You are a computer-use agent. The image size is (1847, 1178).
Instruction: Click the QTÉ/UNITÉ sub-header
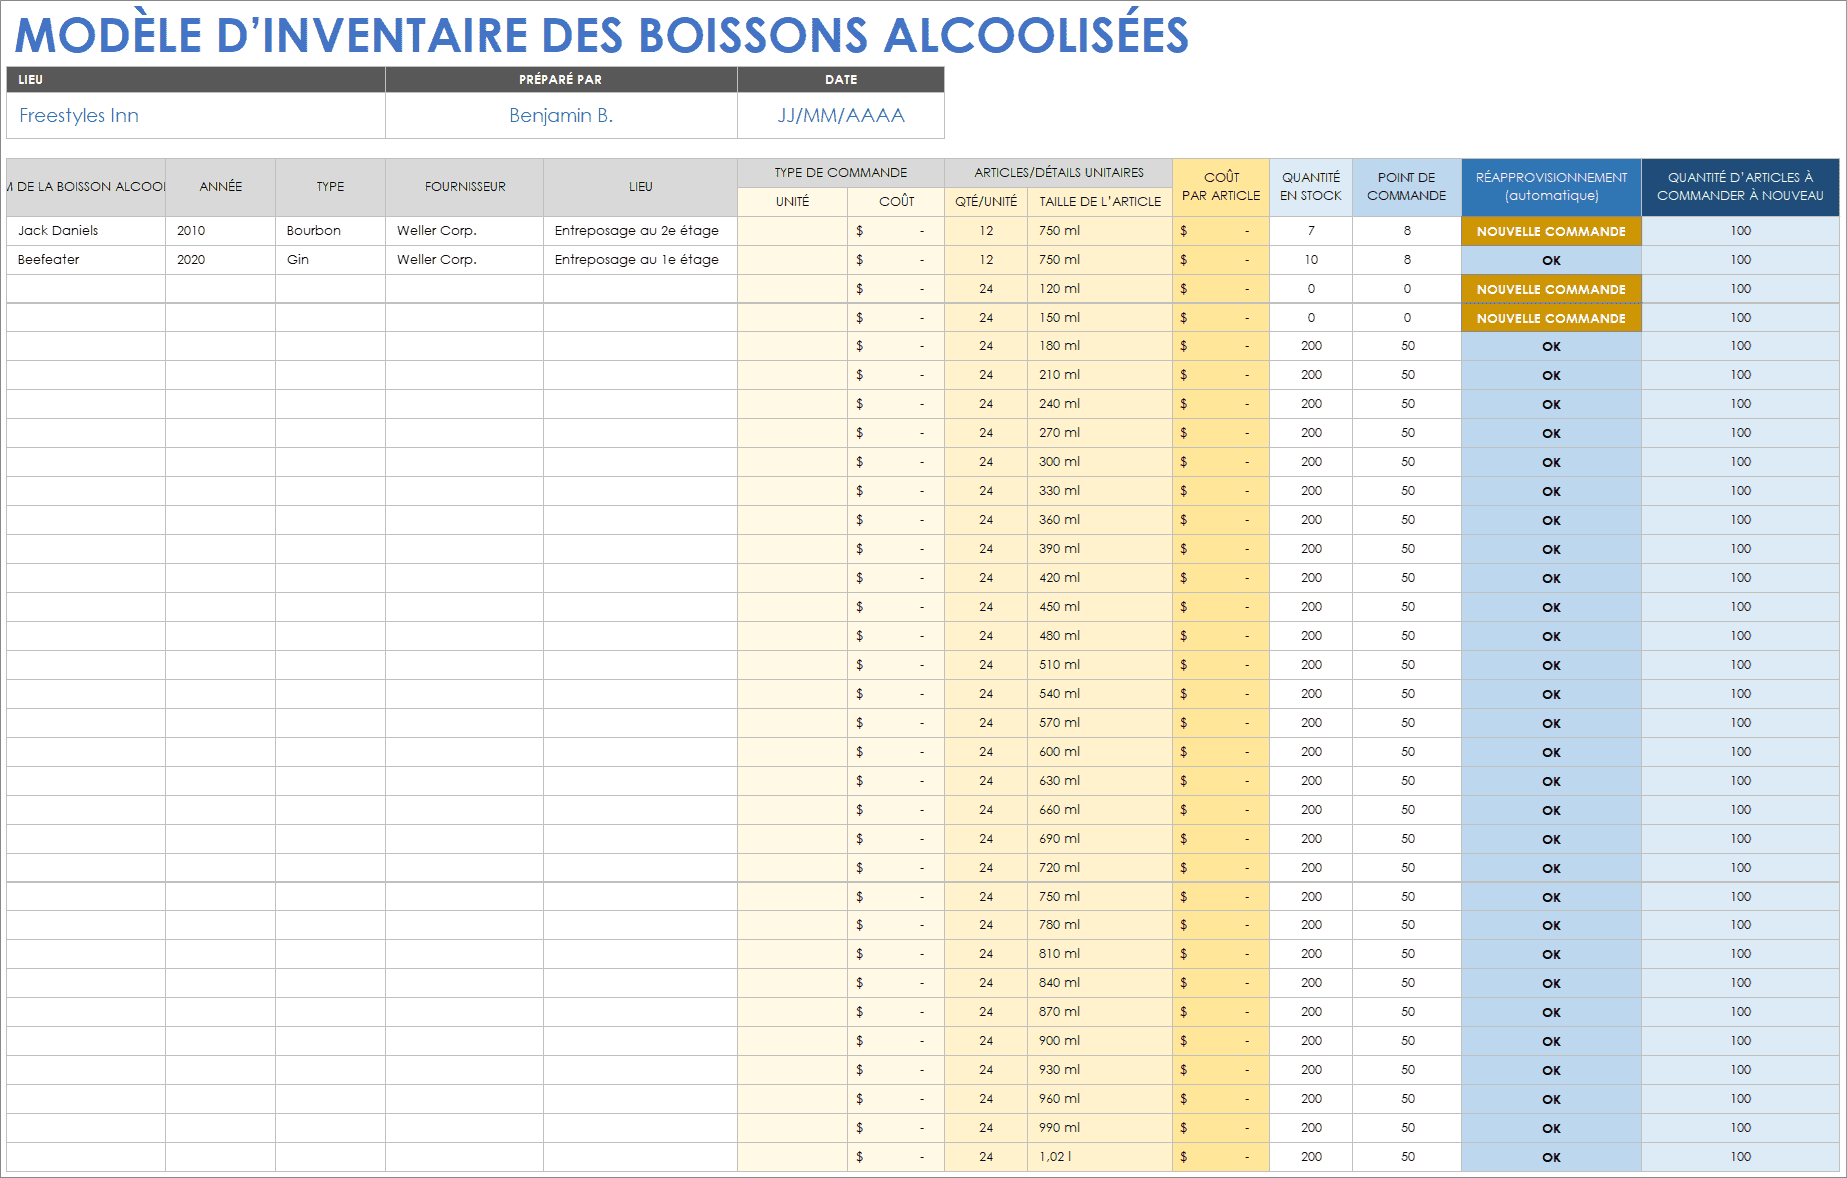click(x=986, y=202)
